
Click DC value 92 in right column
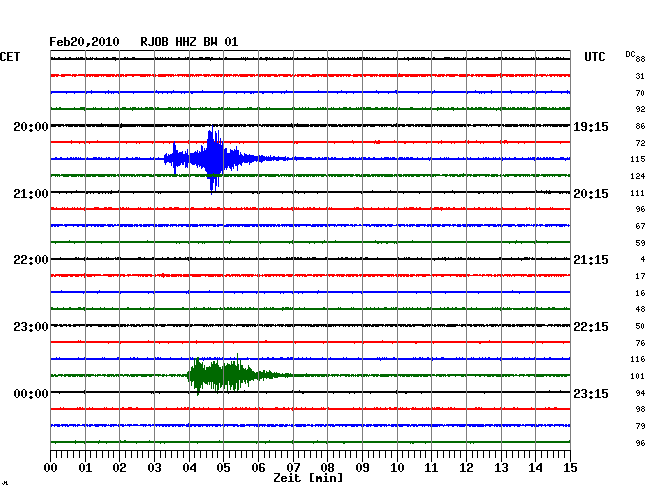coord(640,109)
